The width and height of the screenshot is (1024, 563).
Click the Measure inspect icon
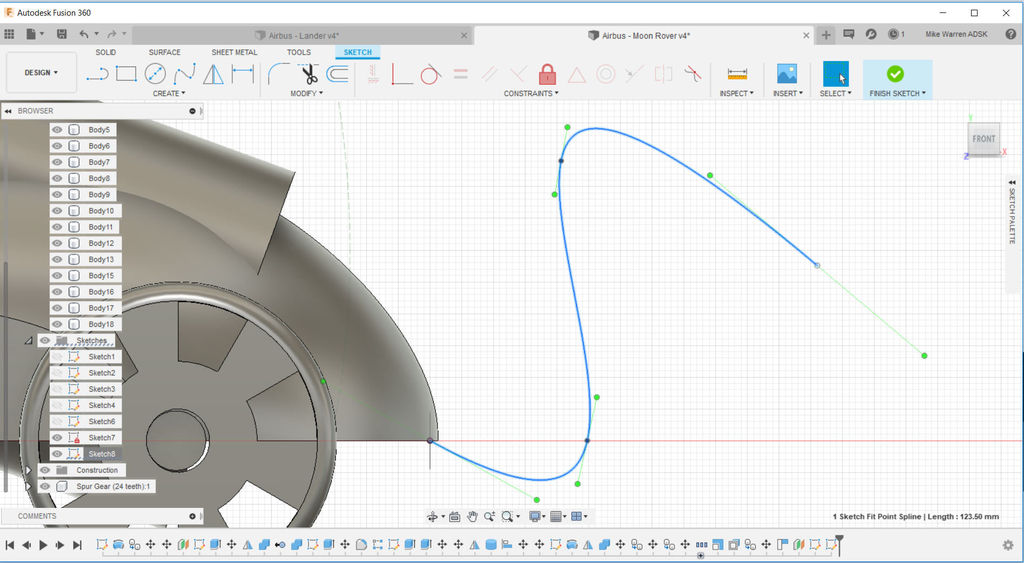(x=737, y=74)
